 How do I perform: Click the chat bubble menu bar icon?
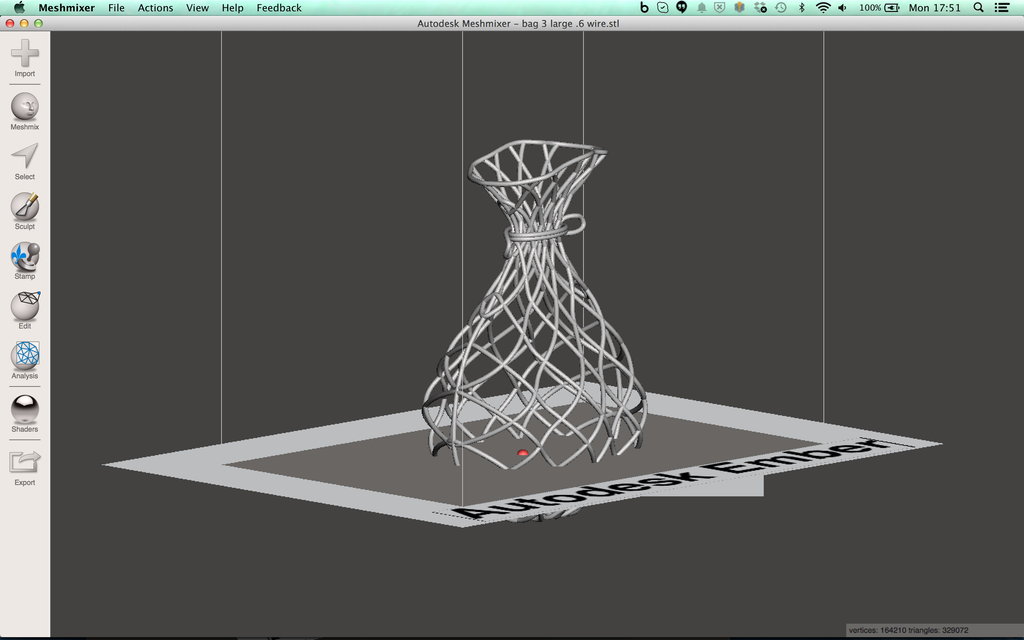[682, 8]
